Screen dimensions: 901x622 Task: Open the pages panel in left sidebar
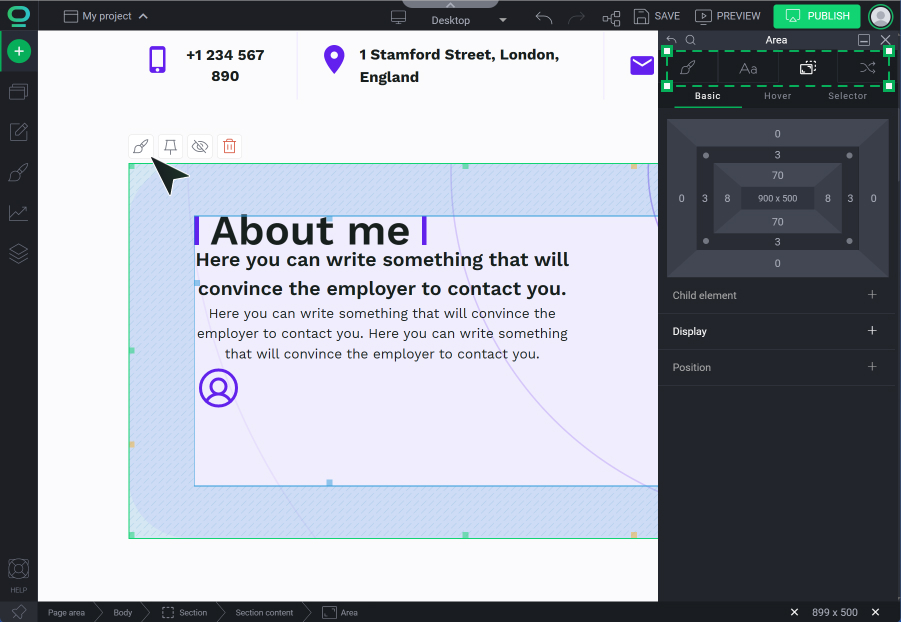tap(18, 92)
